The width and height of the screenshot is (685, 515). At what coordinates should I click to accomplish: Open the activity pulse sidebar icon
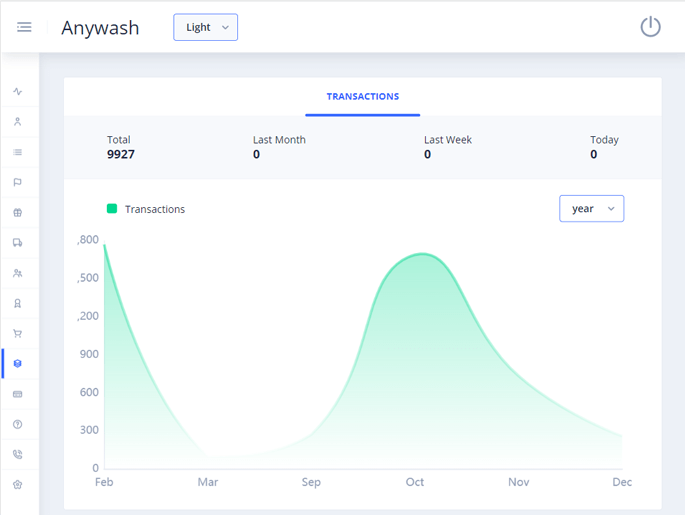[18, 92]
